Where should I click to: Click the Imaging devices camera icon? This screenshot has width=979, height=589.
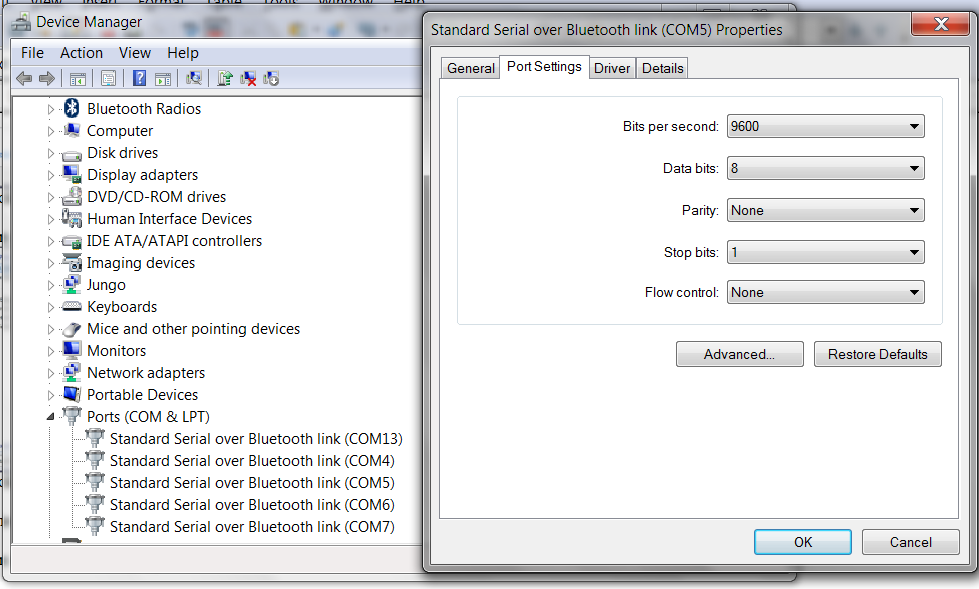(x=72, y=262)
